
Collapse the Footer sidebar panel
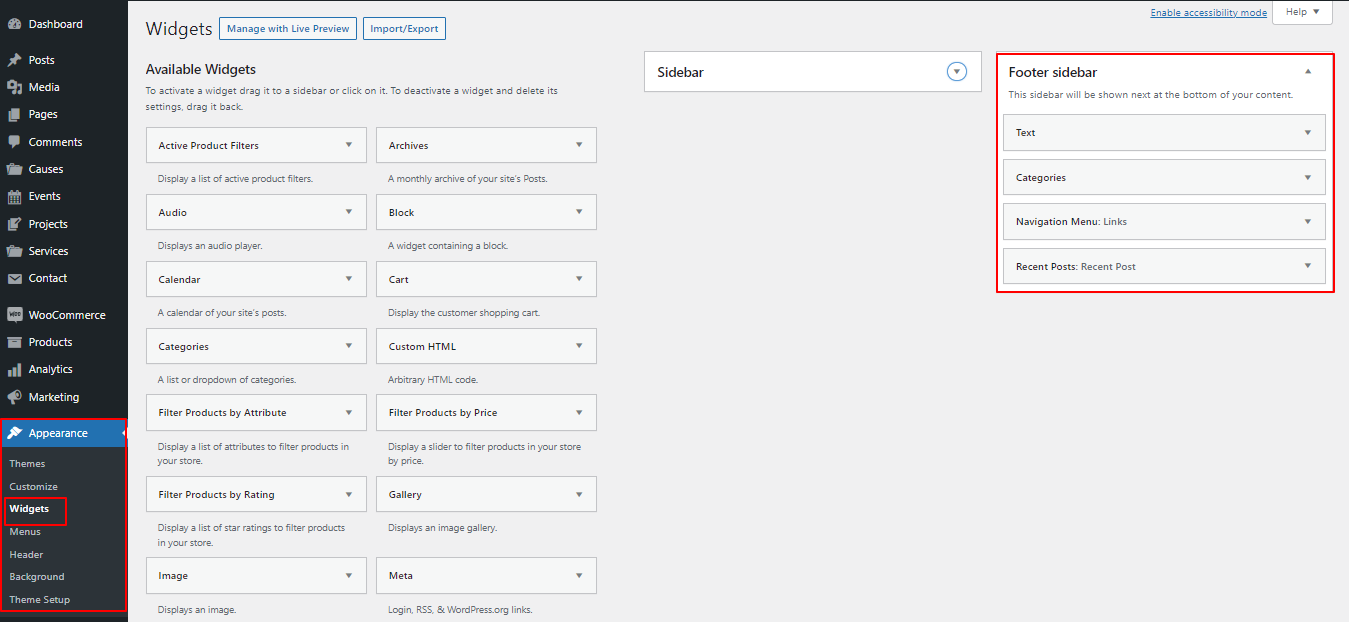coord(1307,72)
